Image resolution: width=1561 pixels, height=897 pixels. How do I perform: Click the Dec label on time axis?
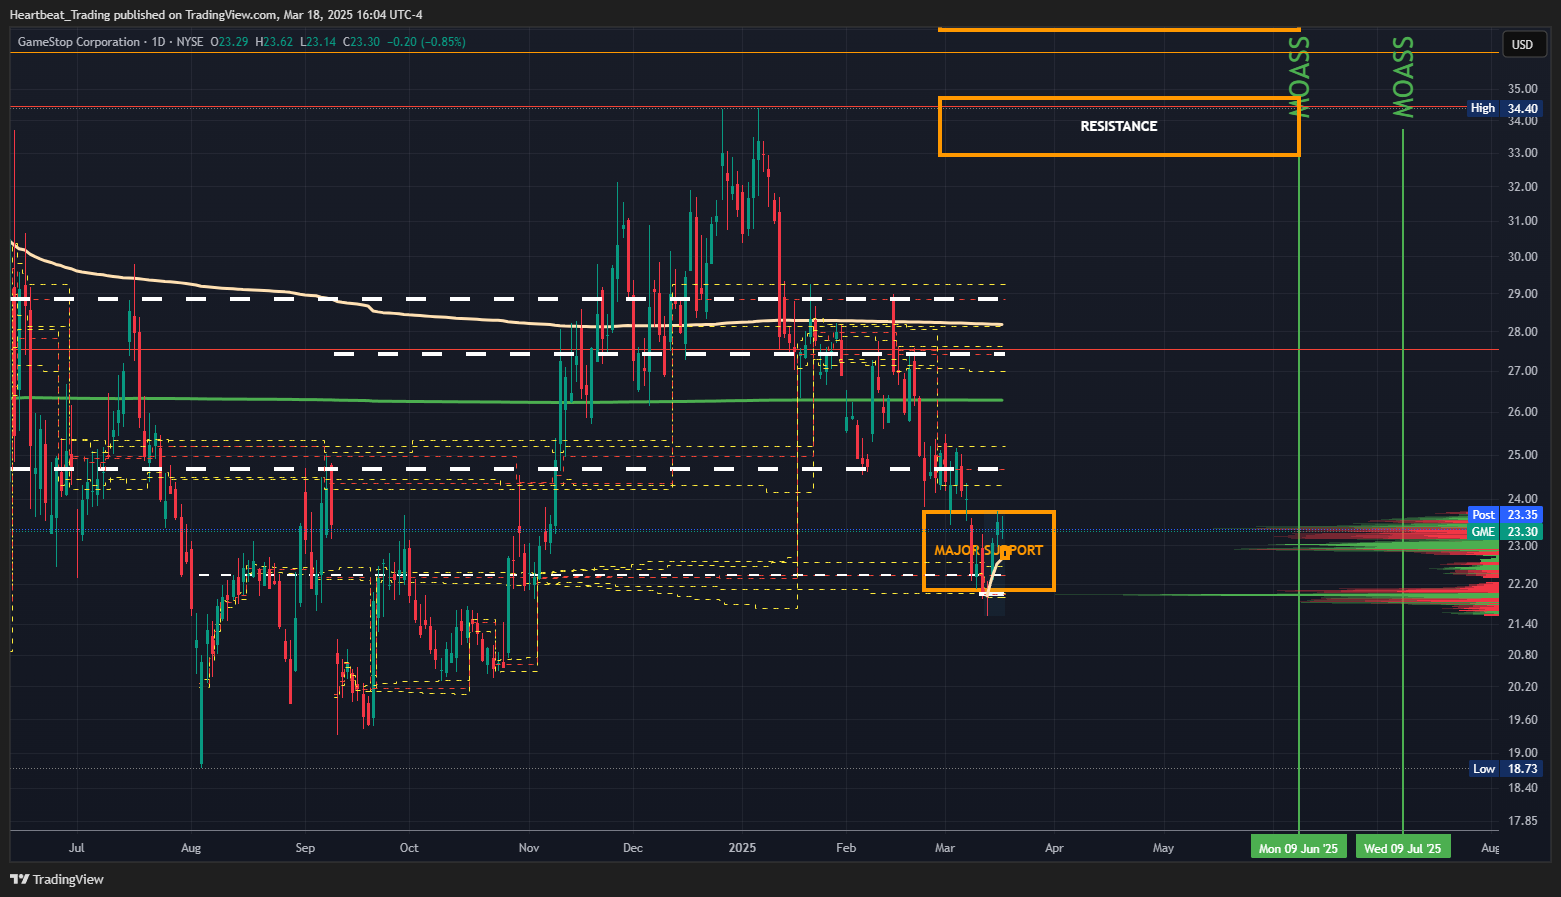pos(632,848)
